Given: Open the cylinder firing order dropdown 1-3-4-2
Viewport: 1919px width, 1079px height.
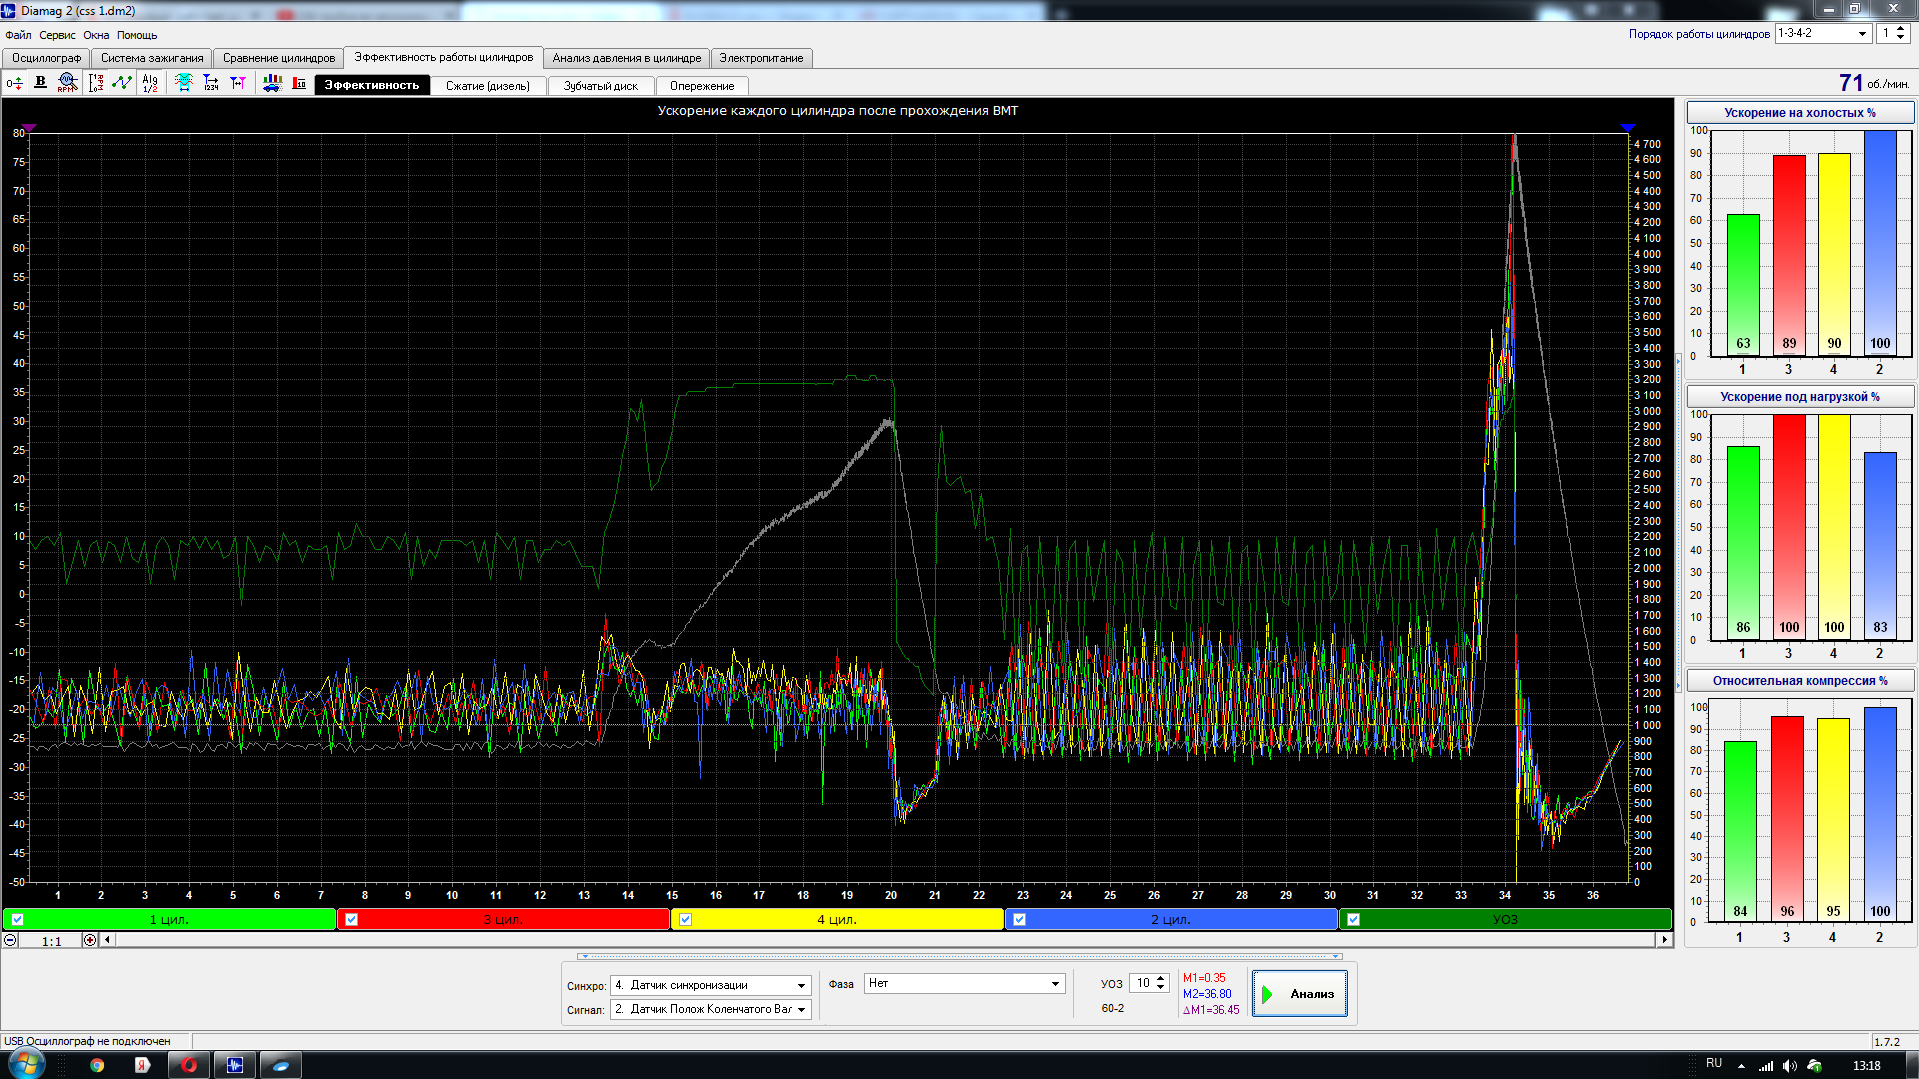Looking at the screenshot, I should pyautogui.click(x=1822, y=33).
